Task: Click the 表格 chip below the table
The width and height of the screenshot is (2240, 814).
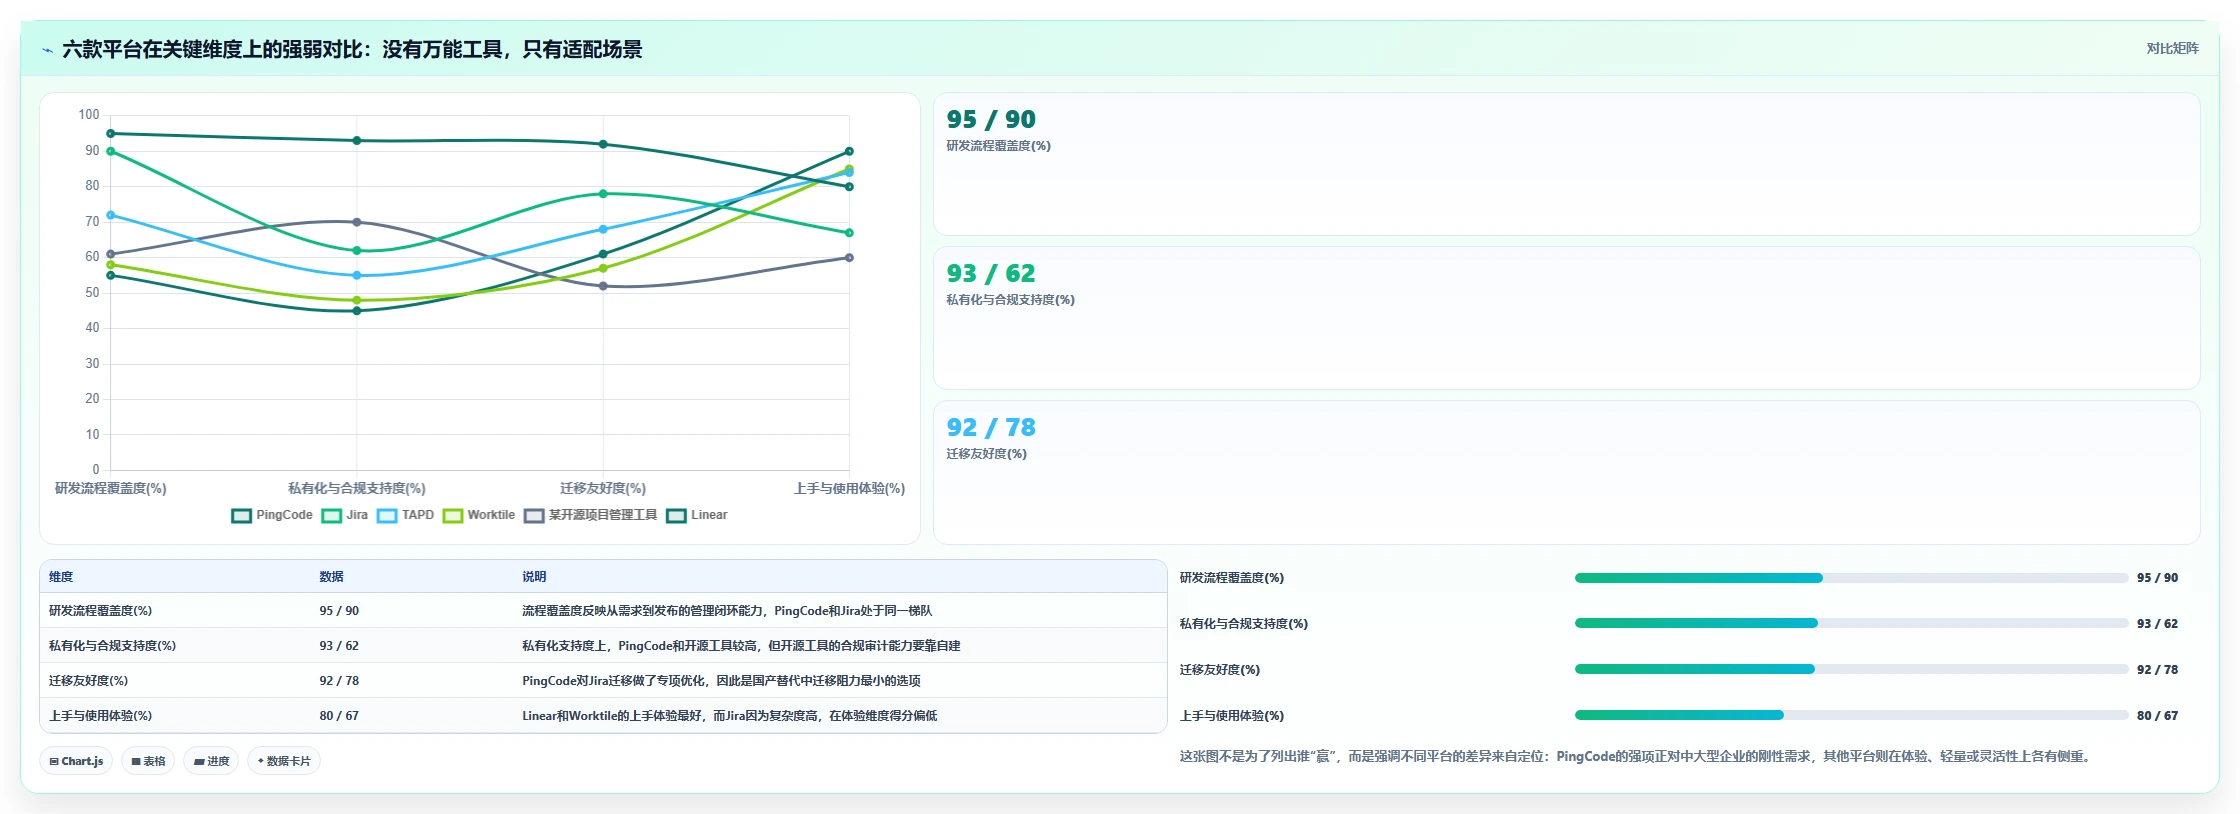Action: (x=148, y=761)
